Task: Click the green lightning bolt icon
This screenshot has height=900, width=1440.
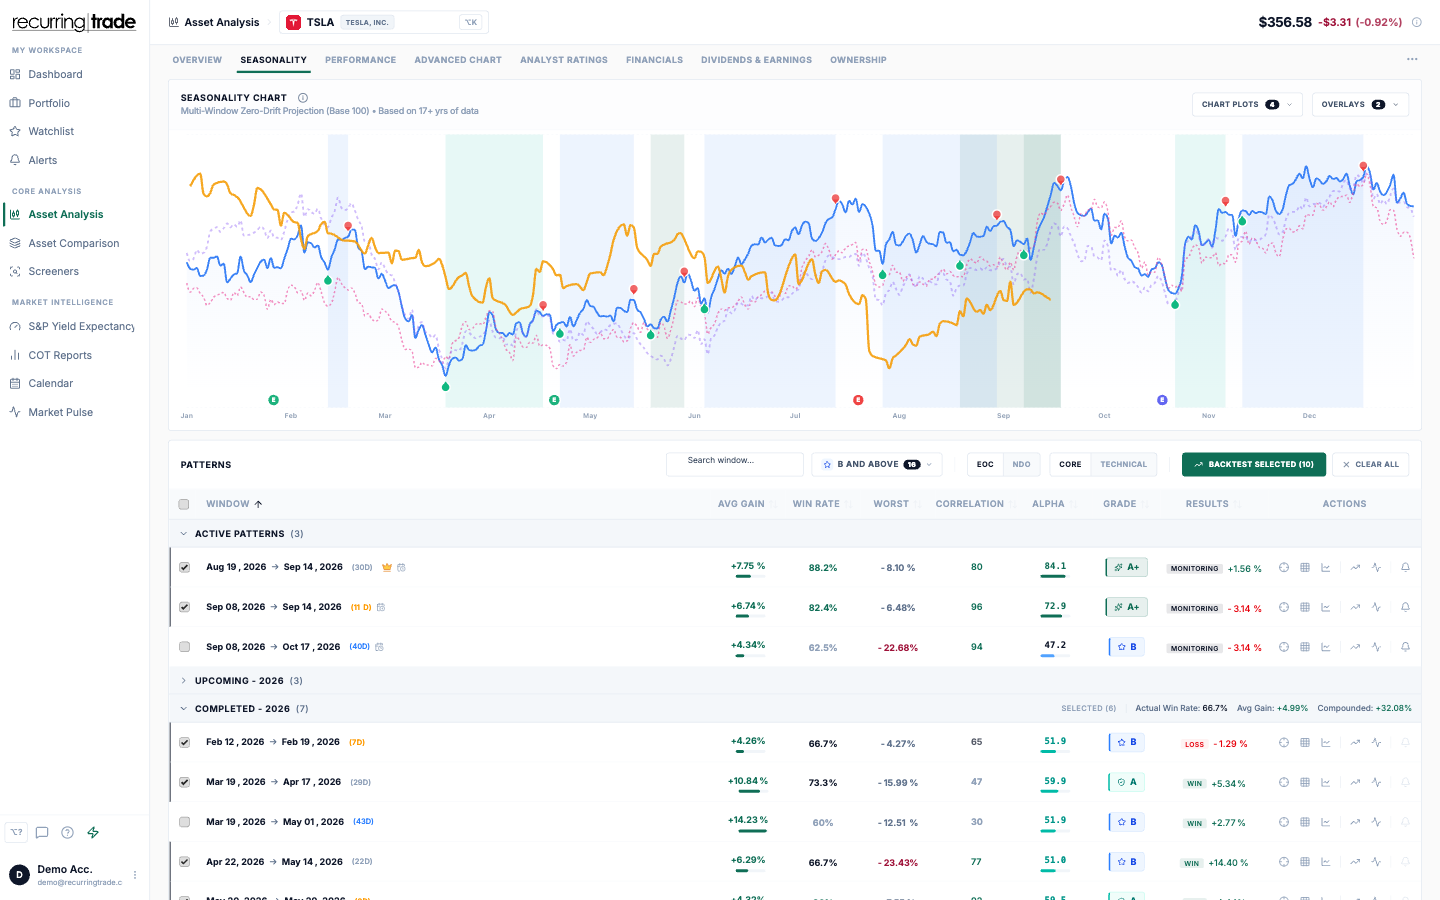Action: pyautogui.click(x=93, y=832)
